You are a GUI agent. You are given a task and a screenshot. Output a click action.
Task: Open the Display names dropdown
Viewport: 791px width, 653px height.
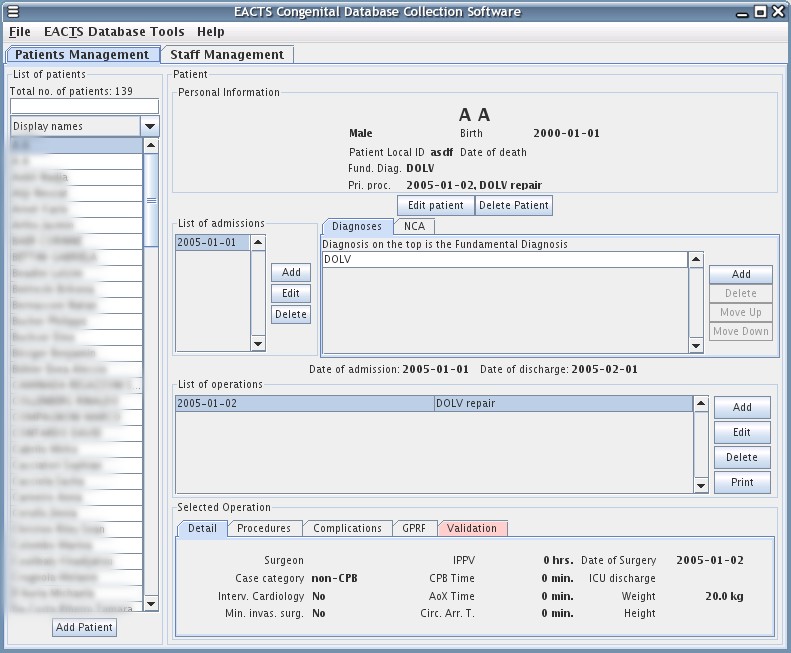[x=150, y=126]
